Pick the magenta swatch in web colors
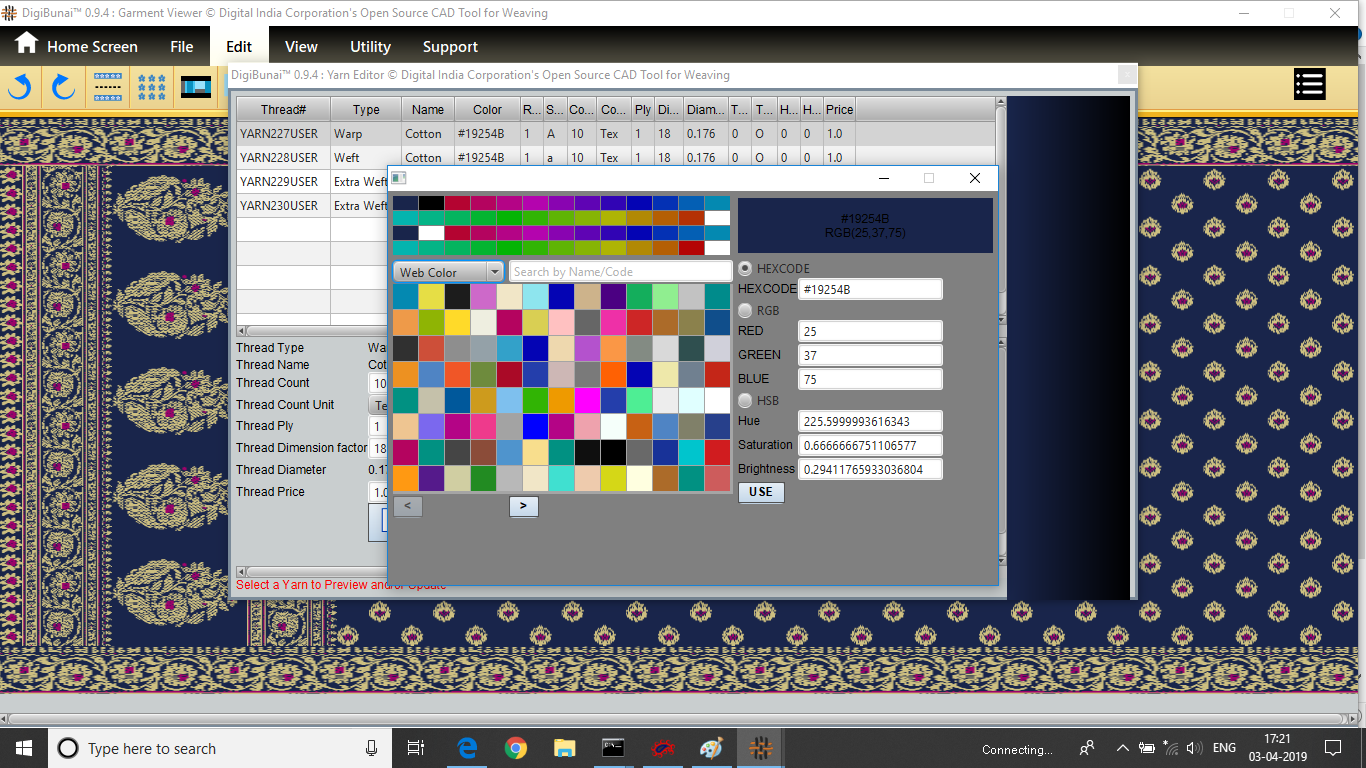Image resolution: width=1366 pixels, height=768 pixels. (587, 401)
